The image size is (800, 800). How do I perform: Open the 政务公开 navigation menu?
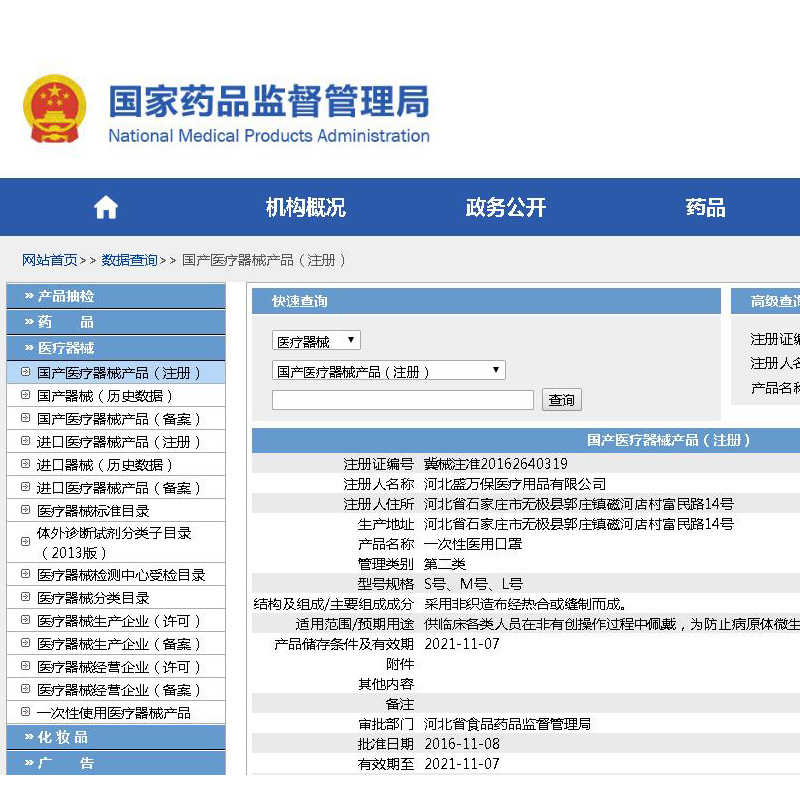[505, 208]
